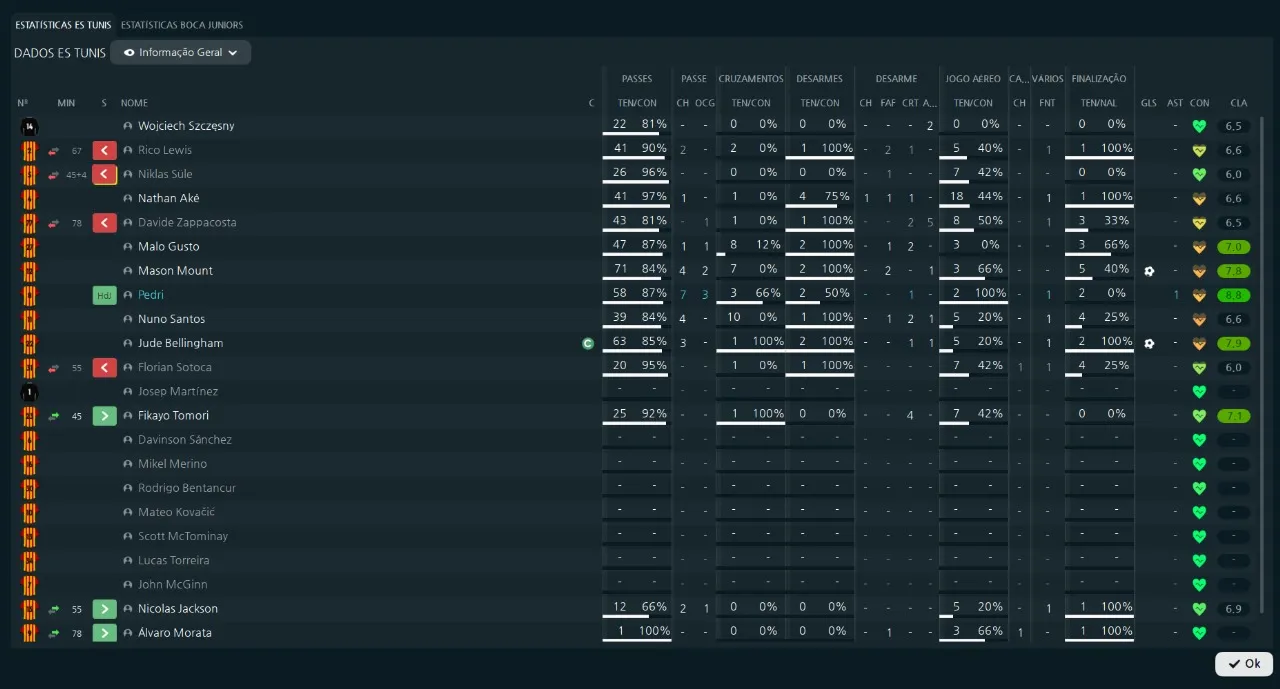1280x689 pixels.
Task: Sort by the GLS column header
Action: (1149, 103)
